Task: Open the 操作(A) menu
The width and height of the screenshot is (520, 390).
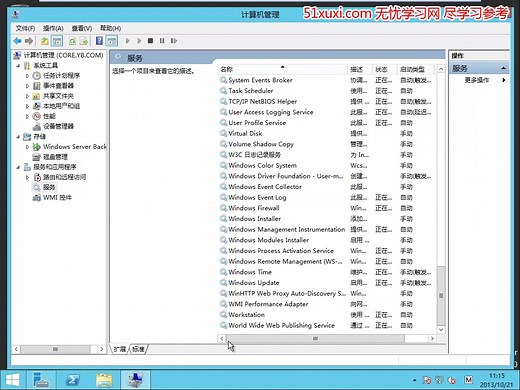Action: [53, 28]
